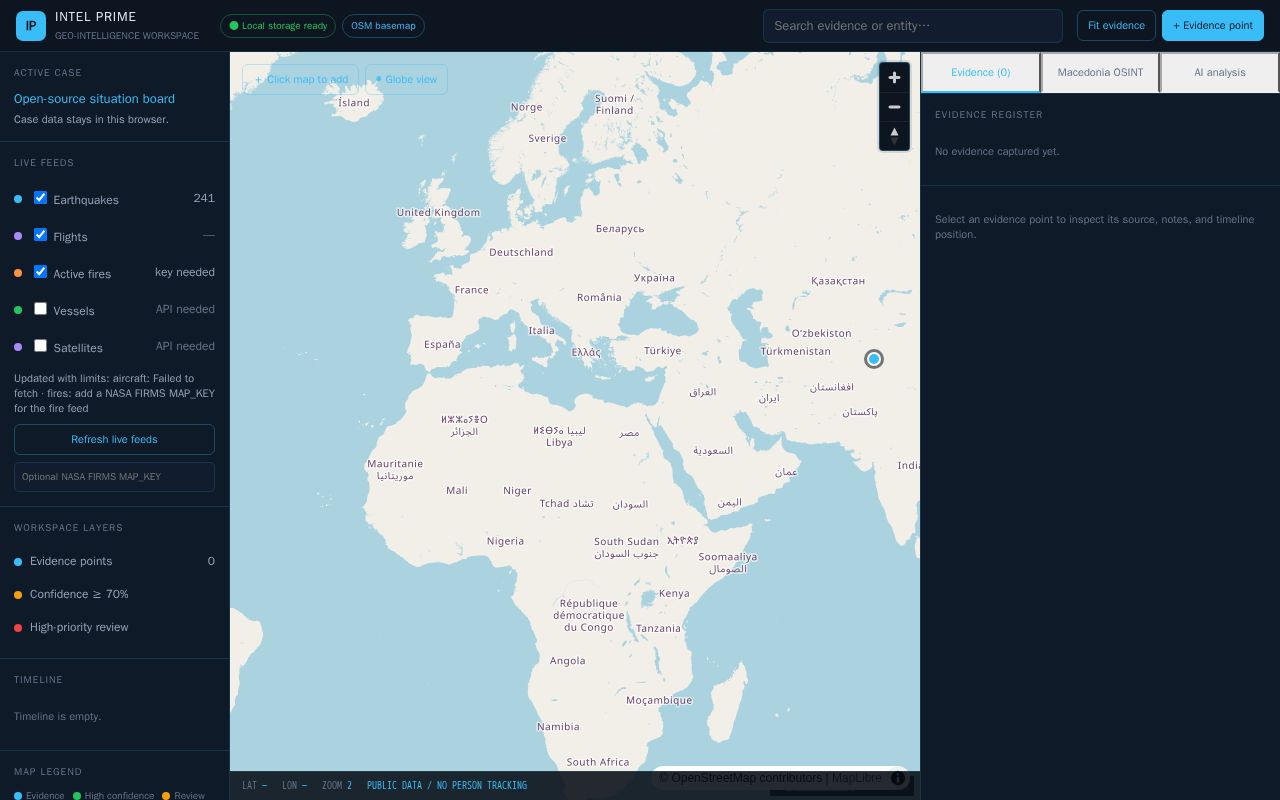
Task: Click the Deutschland label on the map
Action: click(521, 252)
